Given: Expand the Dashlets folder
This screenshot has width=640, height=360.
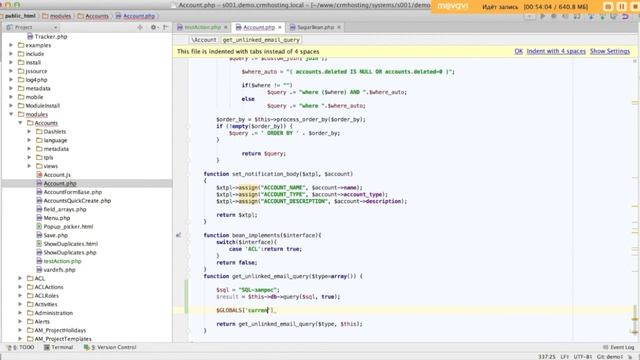Looking at the screenshot, I should (29, 131).
